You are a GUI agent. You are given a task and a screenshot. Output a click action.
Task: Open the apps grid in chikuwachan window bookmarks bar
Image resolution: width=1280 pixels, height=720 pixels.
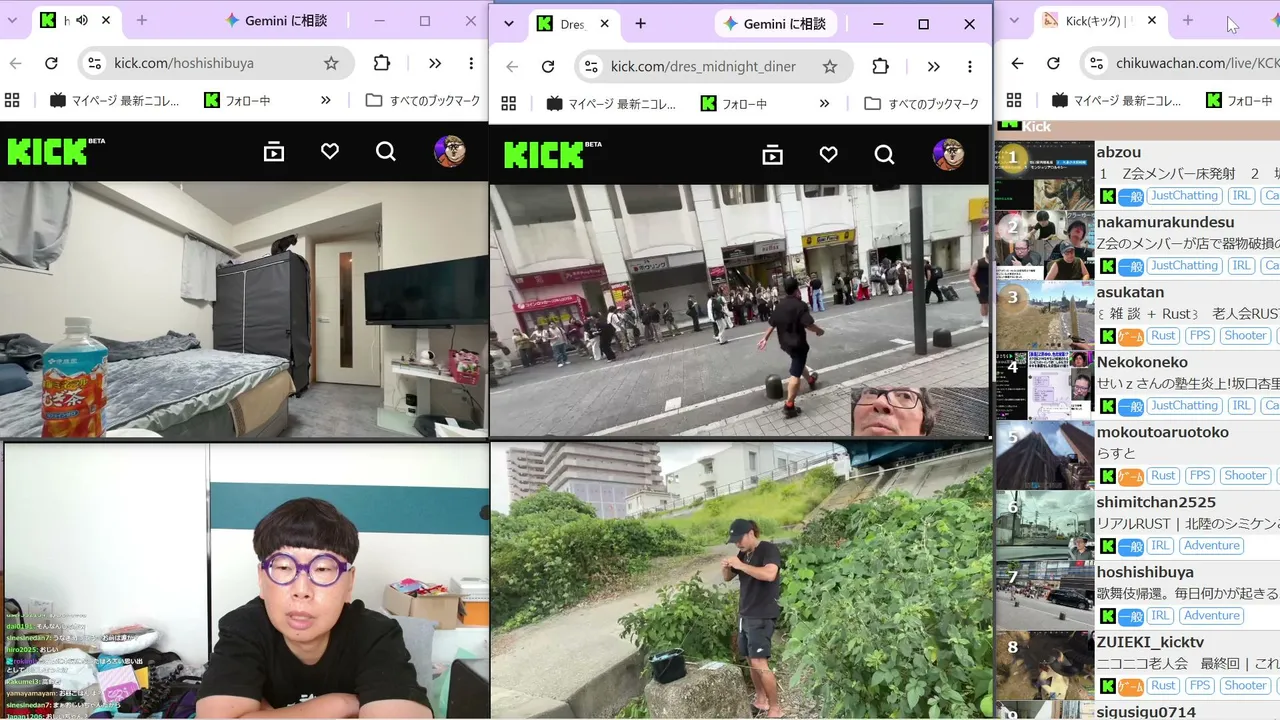point(1013,100)
